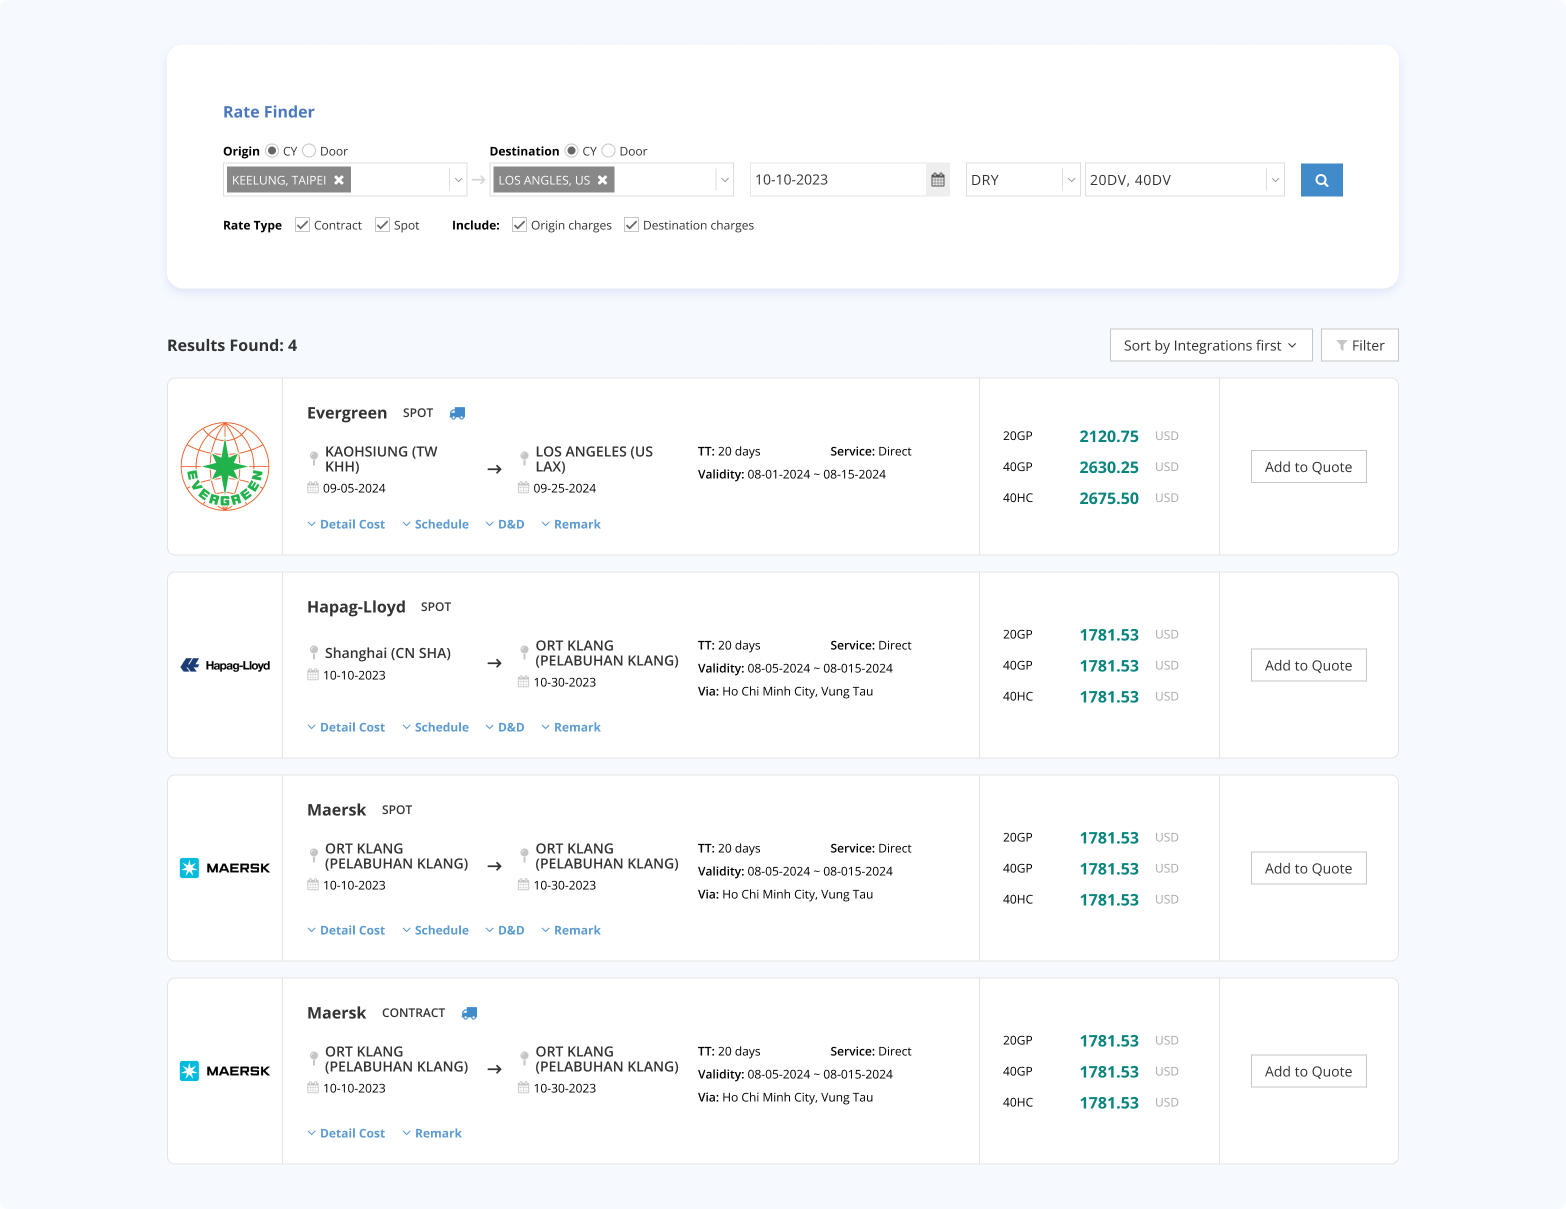
Task: Remove the KEELUNG, TAIPEI origin tag
Action: pyautogui.click(x=339, y=180)
